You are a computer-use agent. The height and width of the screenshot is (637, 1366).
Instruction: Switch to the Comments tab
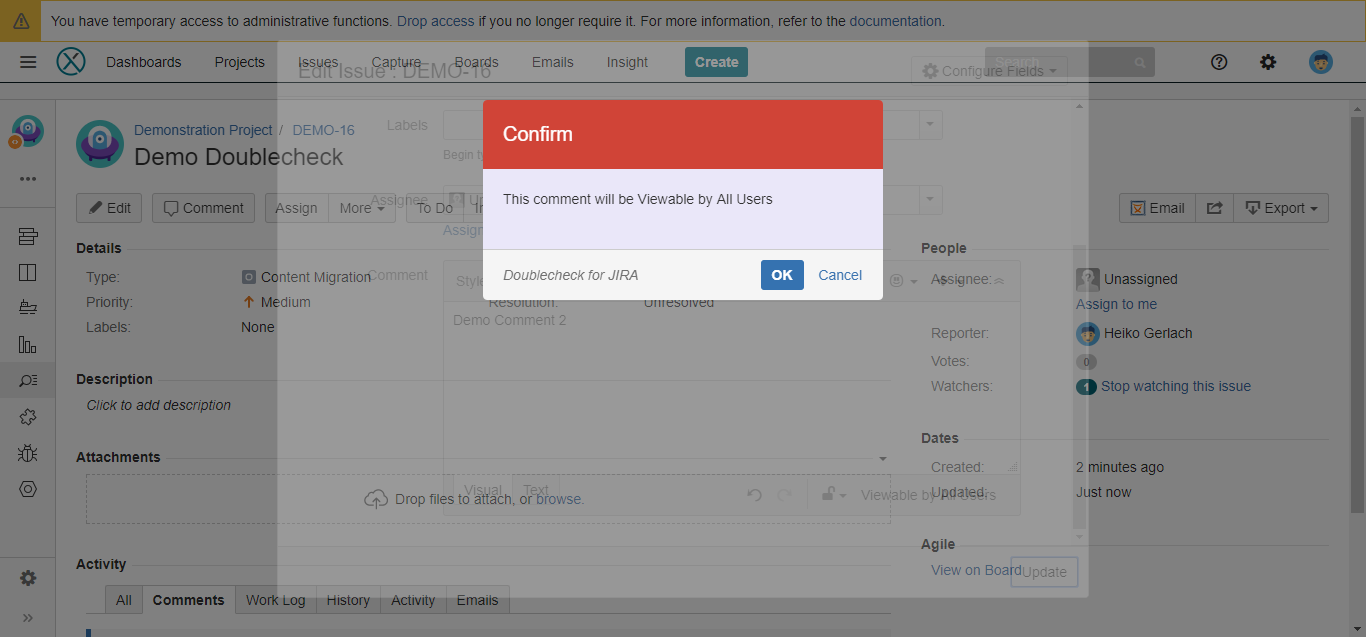[188, 600]
